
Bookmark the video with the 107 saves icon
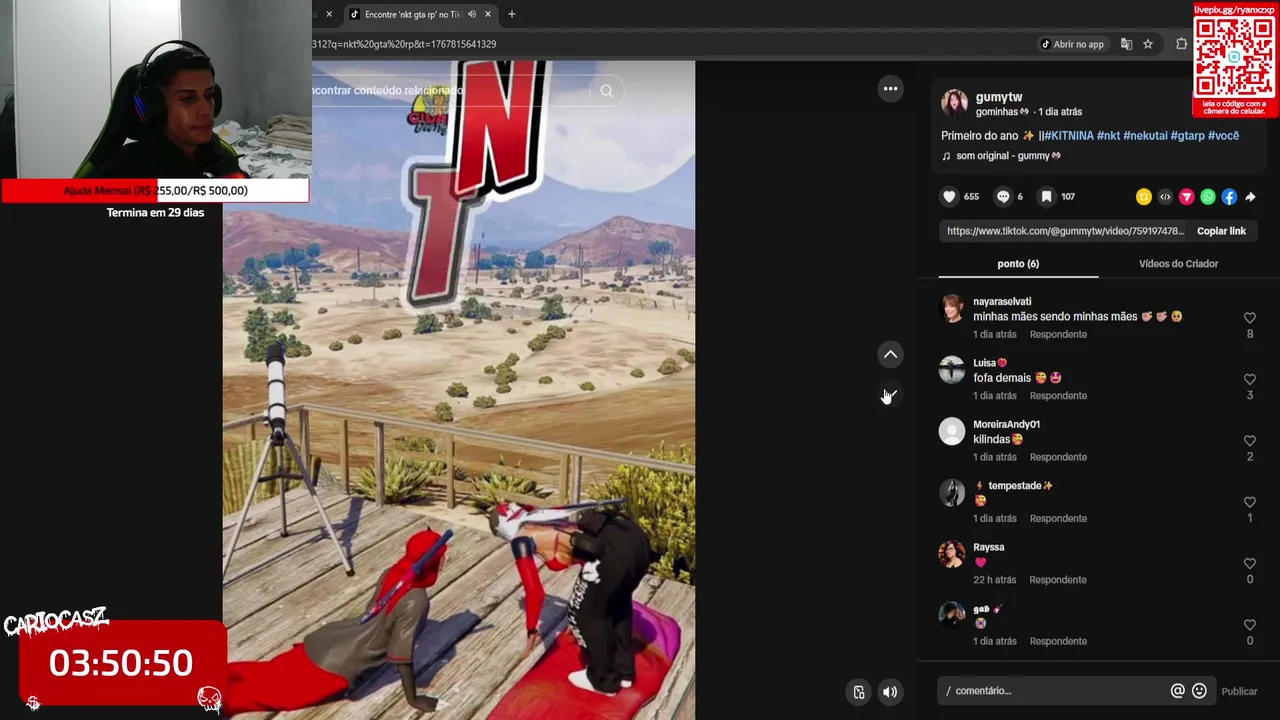point(1046,197)
